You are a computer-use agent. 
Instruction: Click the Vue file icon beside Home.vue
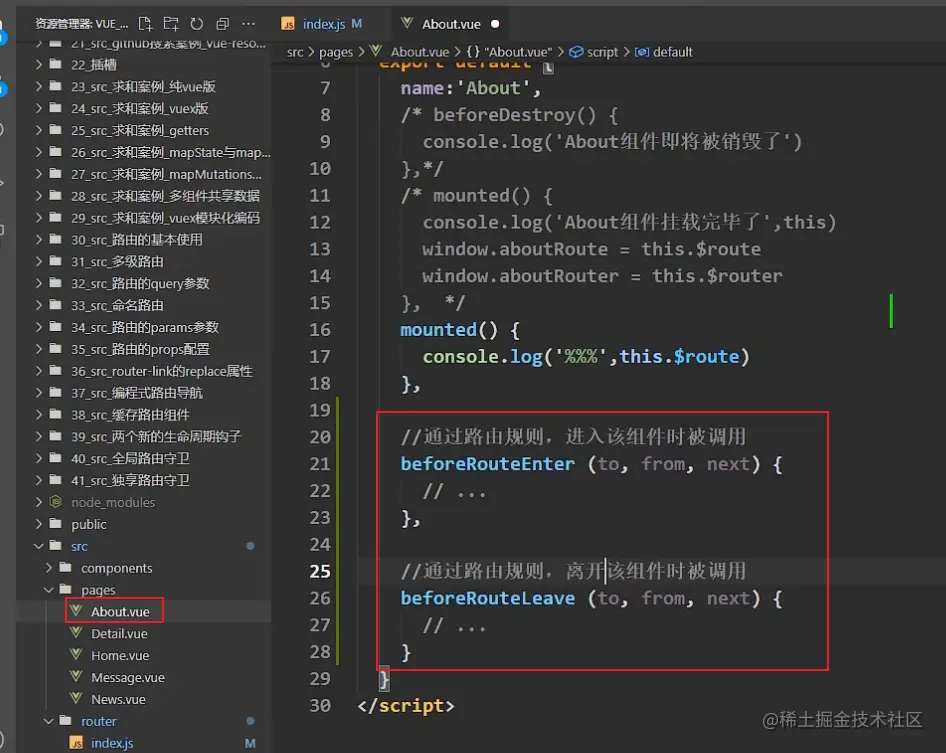pyautogui.click(x=76, y=655)
